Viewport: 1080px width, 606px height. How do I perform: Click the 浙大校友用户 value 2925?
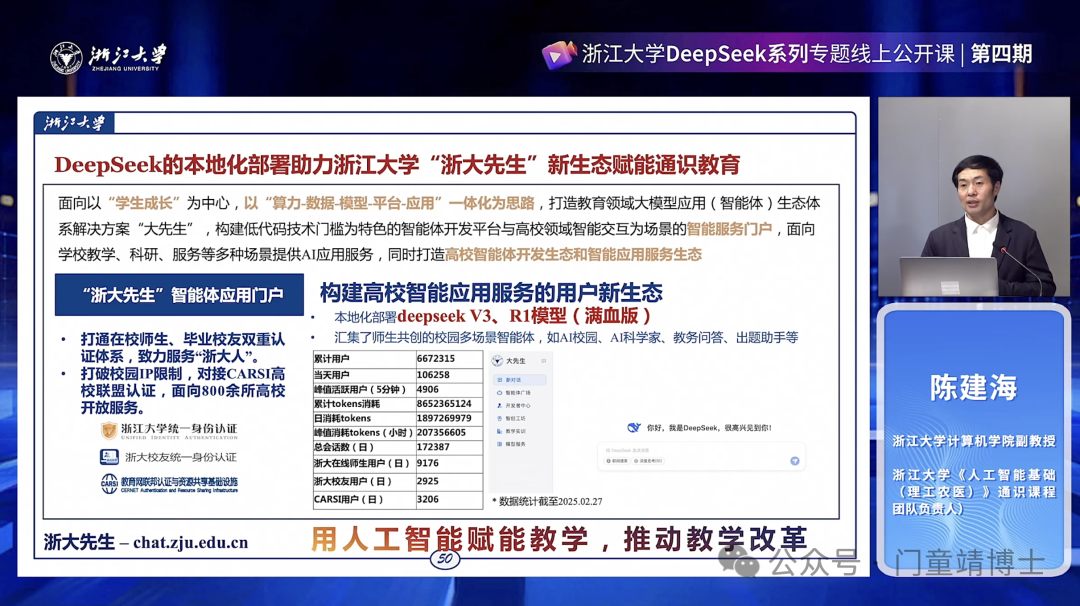pos(428,481)
